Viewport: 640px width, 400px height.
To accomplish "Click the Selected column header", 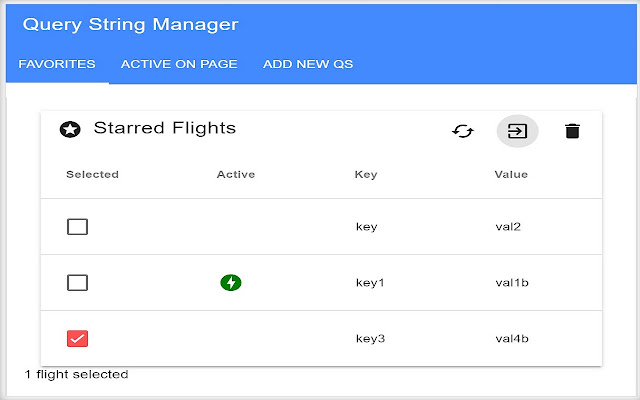I will 92,175.
